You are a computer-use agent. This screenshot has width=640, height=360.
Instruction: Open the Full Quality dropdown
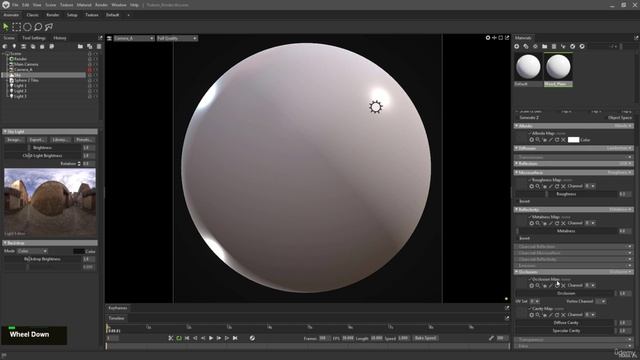click(177, 38)
